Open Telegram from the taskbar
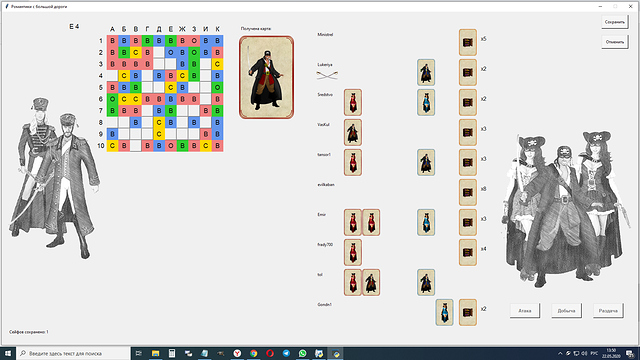The height and width of the screenshot is (360, 640). (286, 353)
